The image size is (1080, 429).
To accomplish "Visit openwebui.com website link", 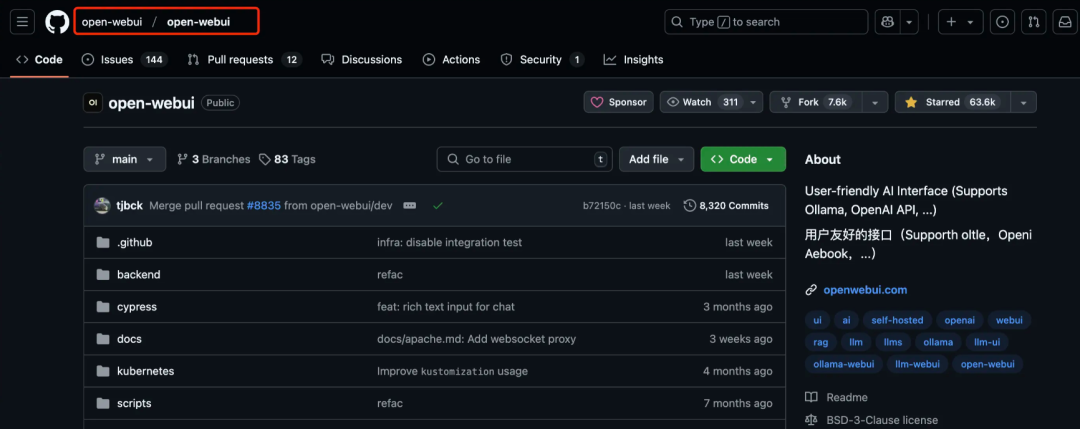I will coord(865,290).
